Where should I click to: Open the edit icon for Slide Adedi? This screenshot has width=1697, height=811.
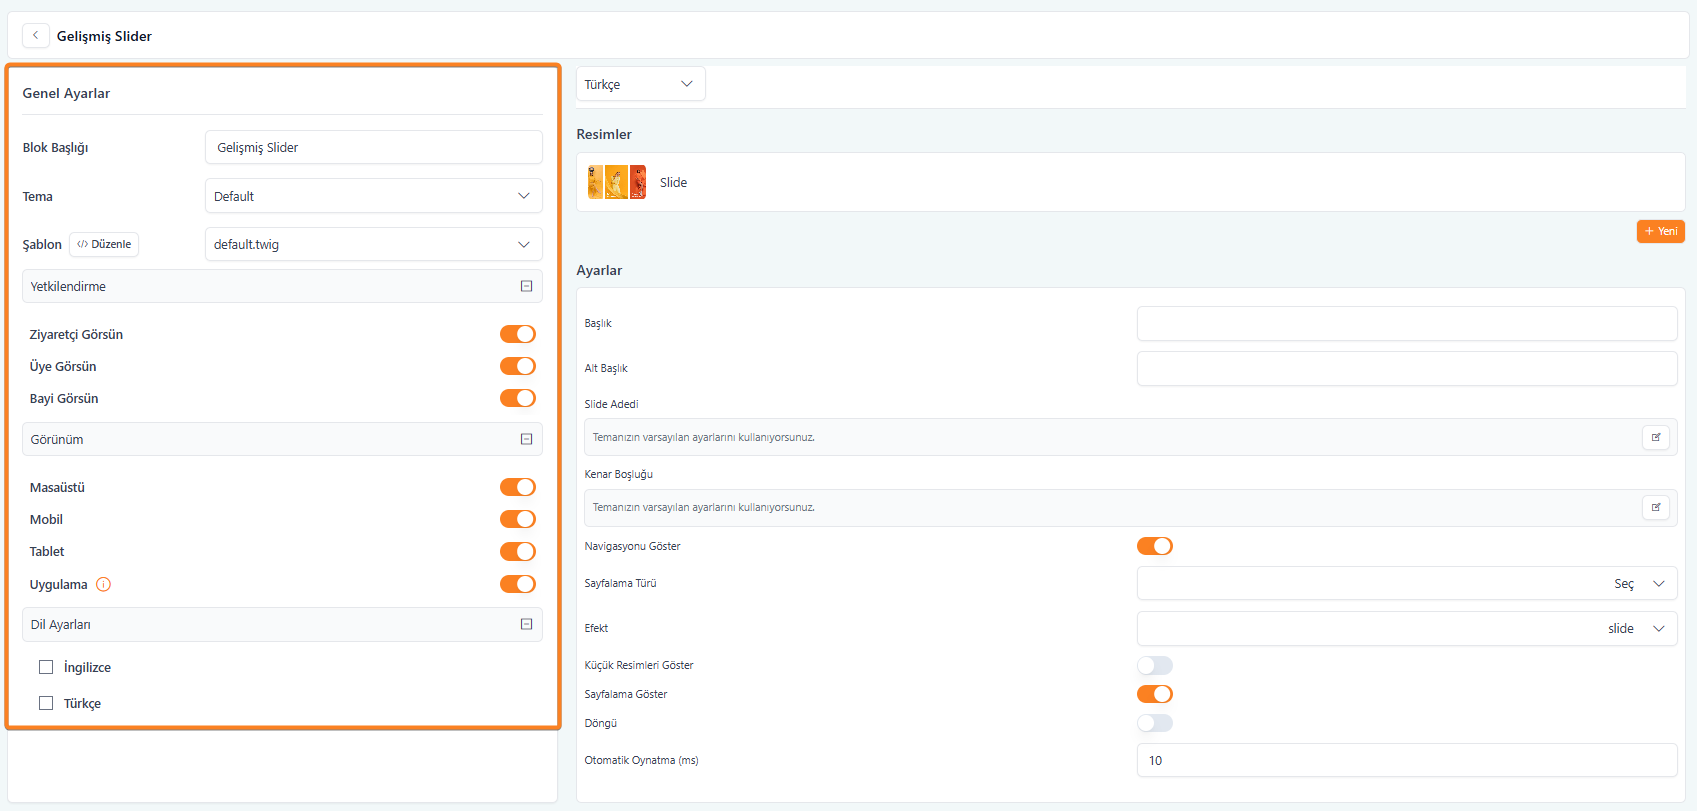click(1656, 437)
